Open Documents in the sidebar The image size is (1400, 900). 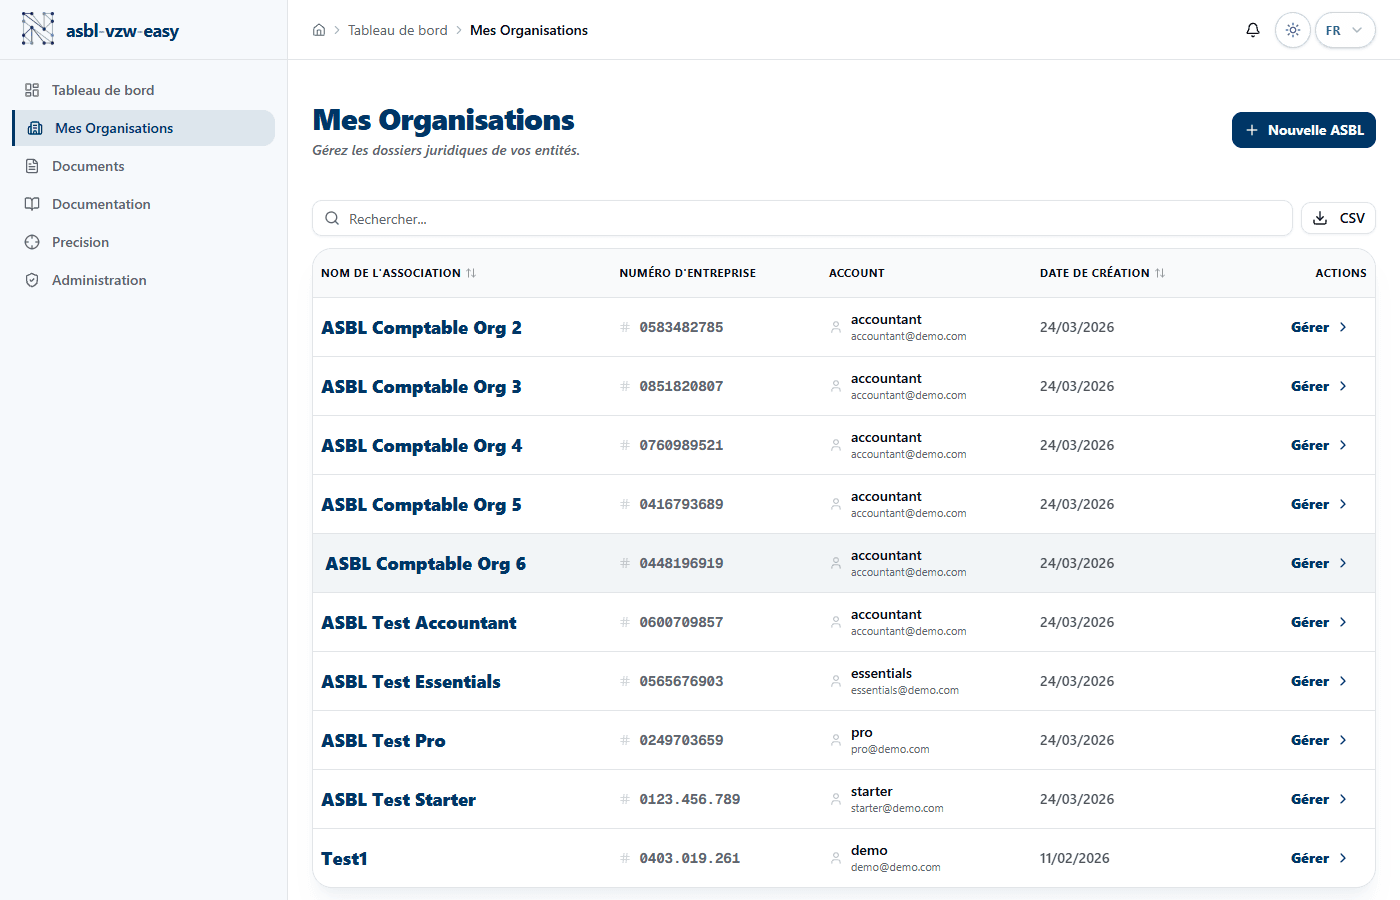click(x=143, y=166)
